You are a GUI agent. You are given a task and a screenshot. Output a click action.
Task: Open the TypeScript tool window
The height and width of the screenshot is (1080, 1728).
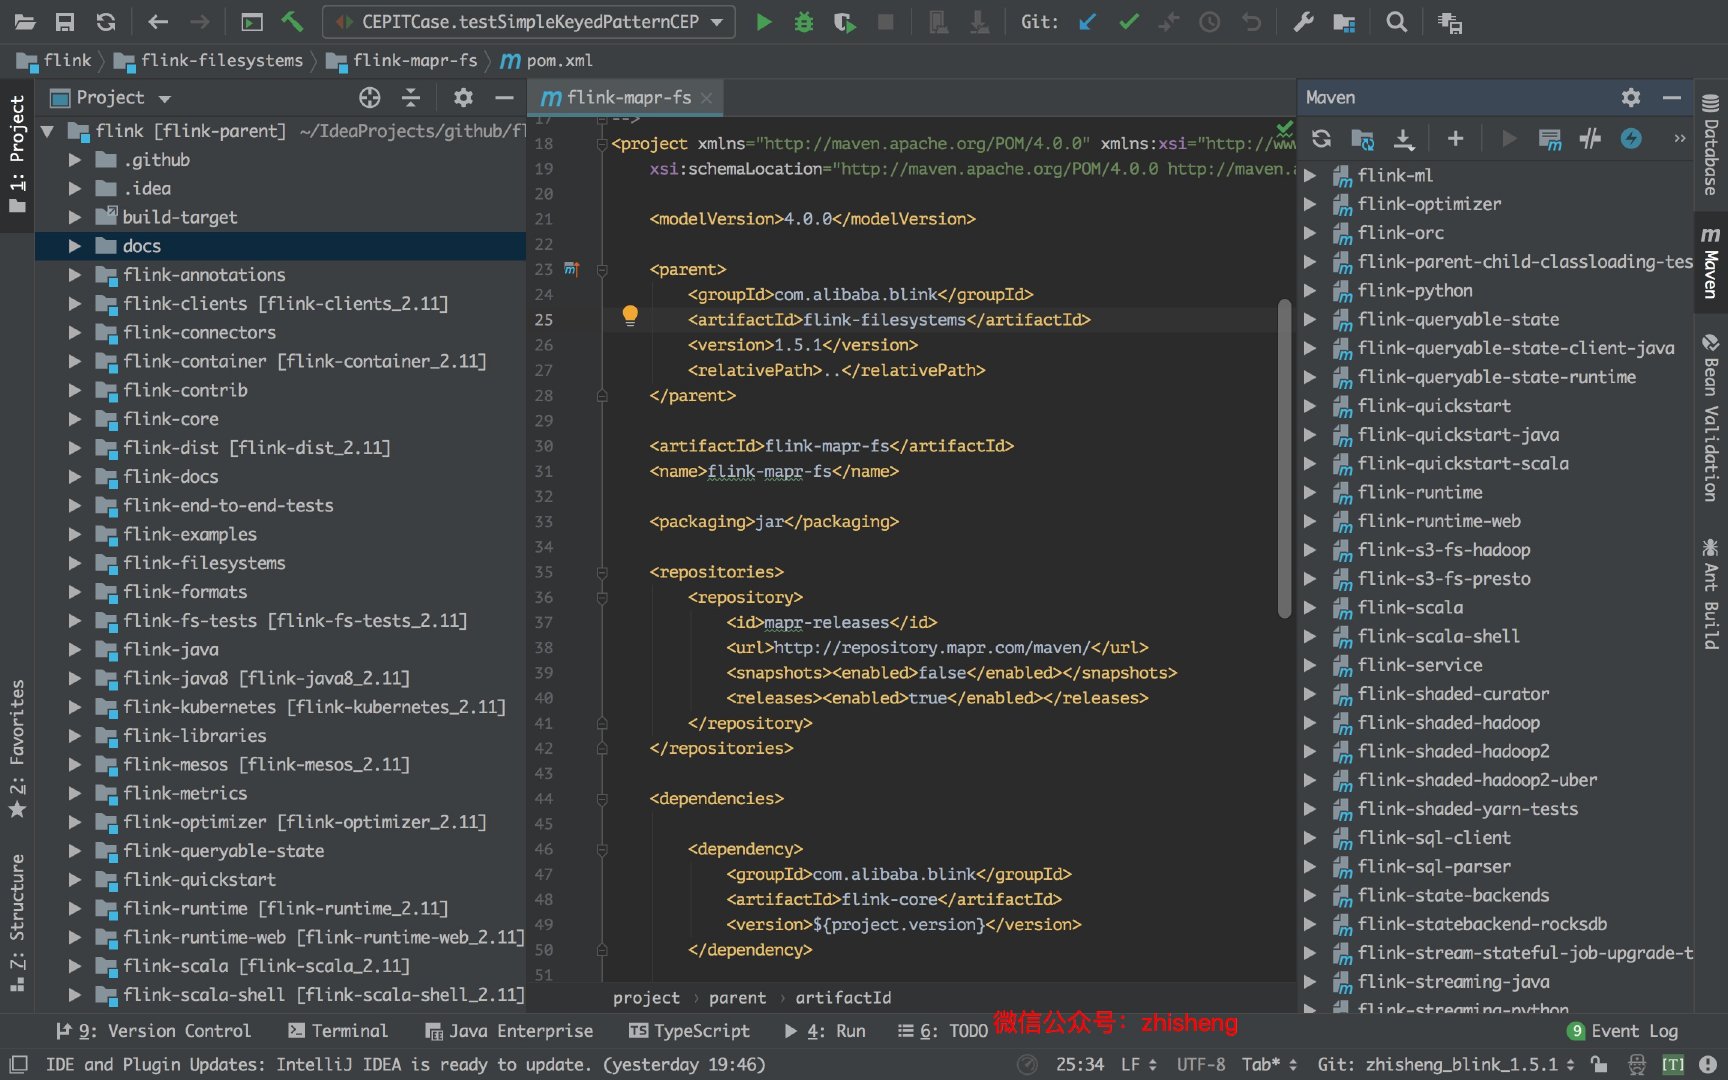pos(689,1031)
